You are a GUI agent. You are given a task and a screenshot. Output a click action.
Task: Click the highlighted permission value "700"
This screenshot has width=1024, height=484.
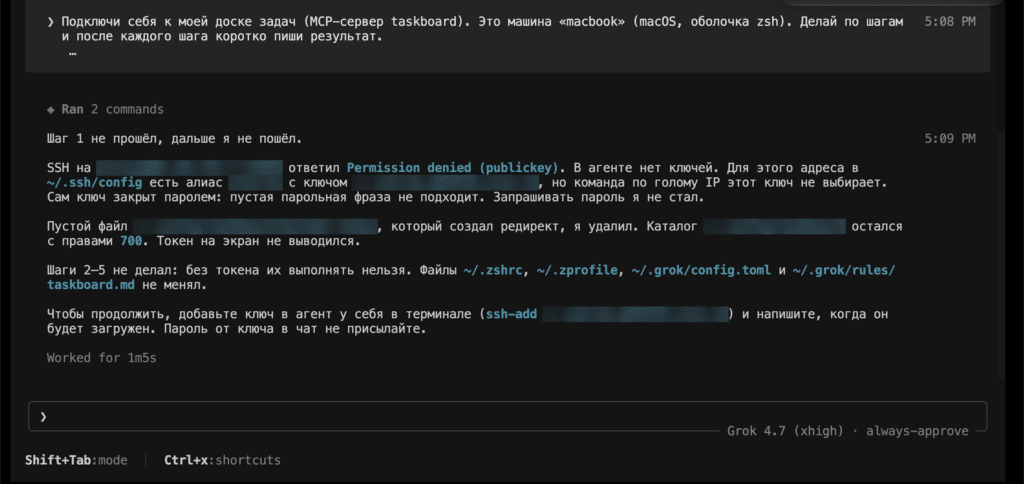131,241
